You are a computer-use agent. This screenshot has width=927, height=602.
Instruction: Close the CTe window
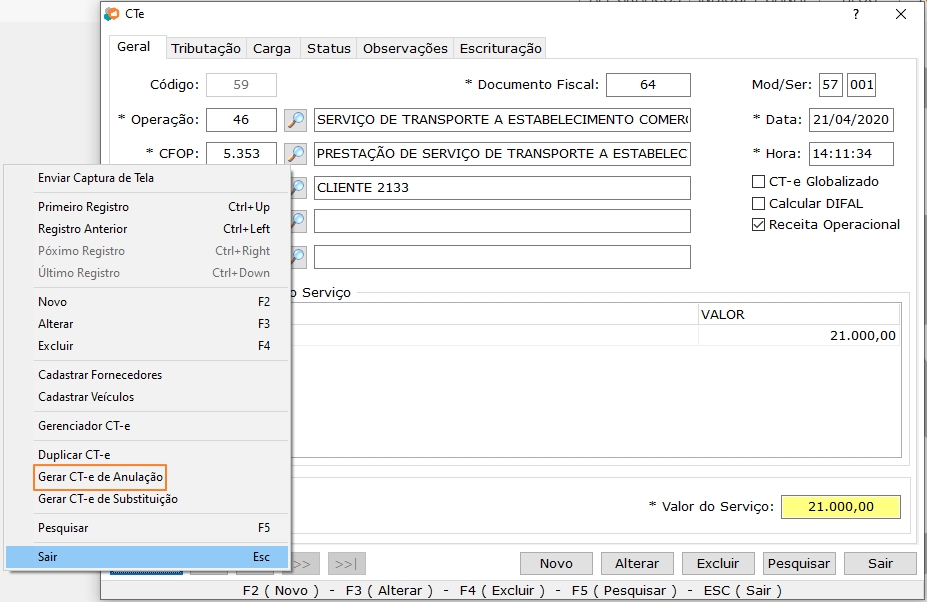coord(901,14)
